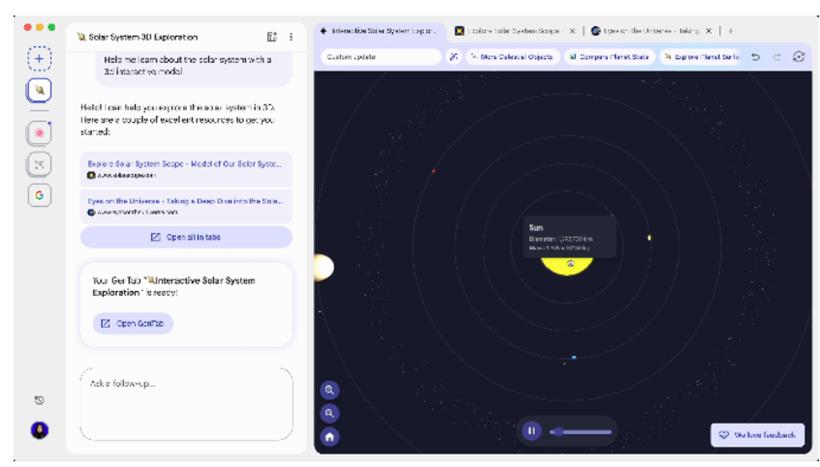Image resolution: width=820 pixels, height=467 pixels.
Task: Reset view with the home icon
Action: pos(330,436)
